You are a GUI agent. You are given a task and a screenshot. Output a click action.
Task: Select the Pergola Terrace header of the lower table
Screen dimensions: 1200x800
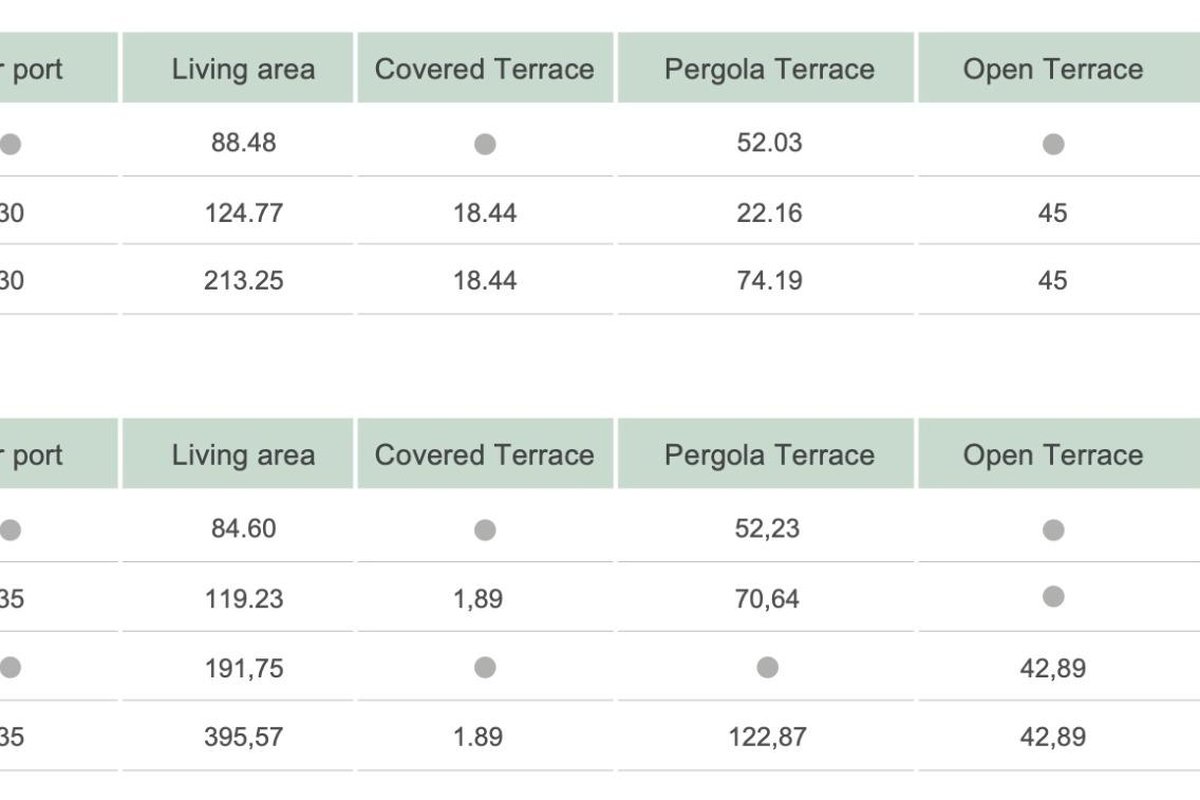(769, 455)
